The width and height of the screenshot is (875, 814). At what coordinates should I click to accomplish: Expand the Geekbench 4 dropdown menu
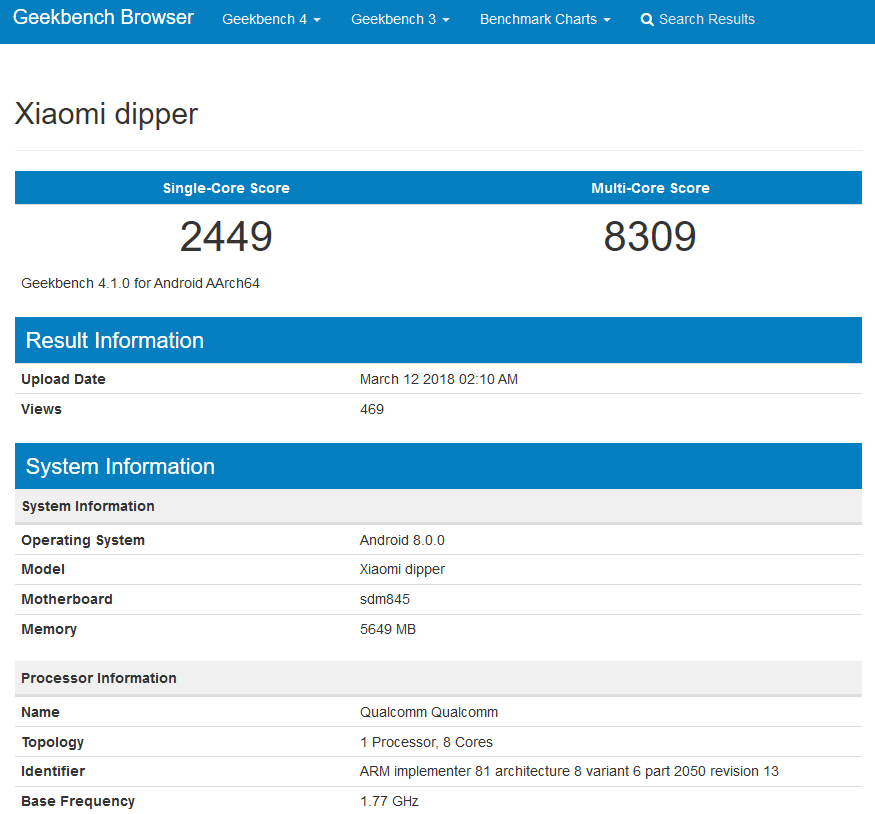tap(271, 20)
